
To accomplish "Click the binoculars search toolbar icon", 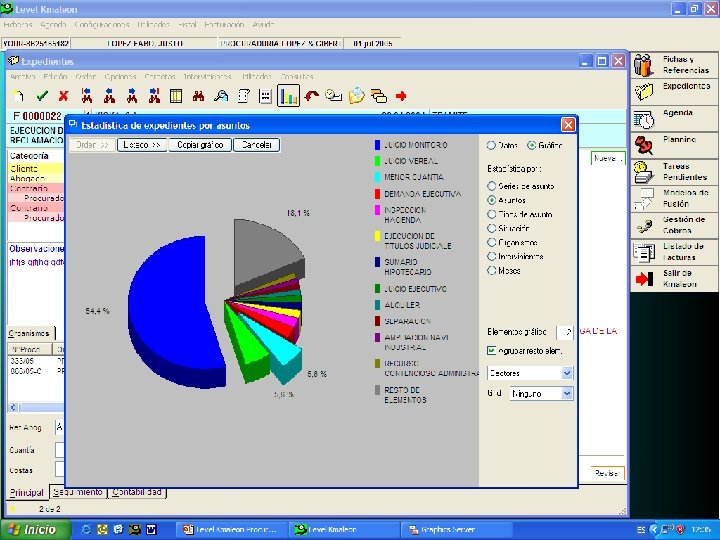I will tap(198, 96).
